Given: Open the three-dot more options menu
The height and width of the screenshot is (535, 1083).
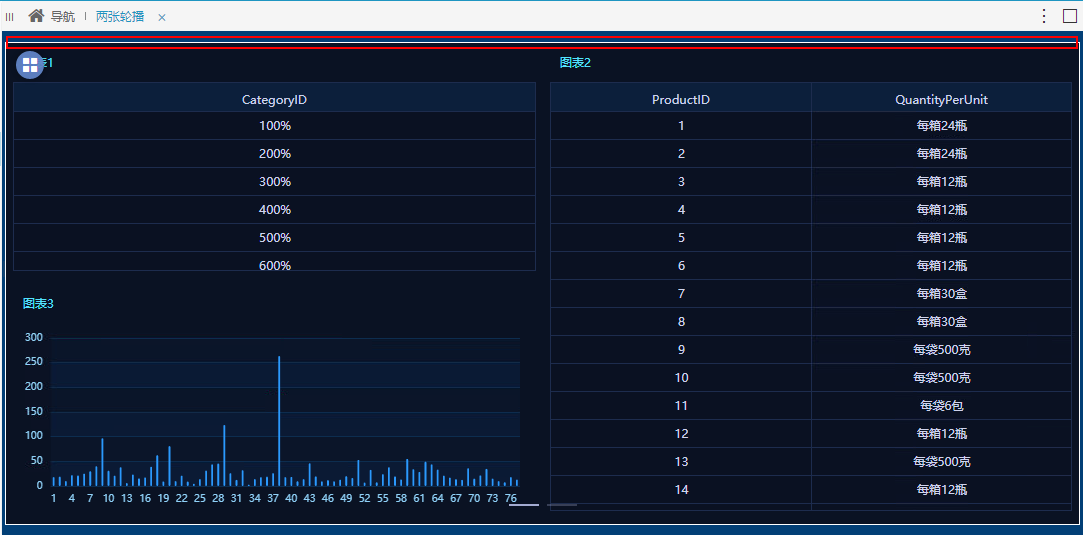Looking at the screenshot, I should click(1044, 16).
